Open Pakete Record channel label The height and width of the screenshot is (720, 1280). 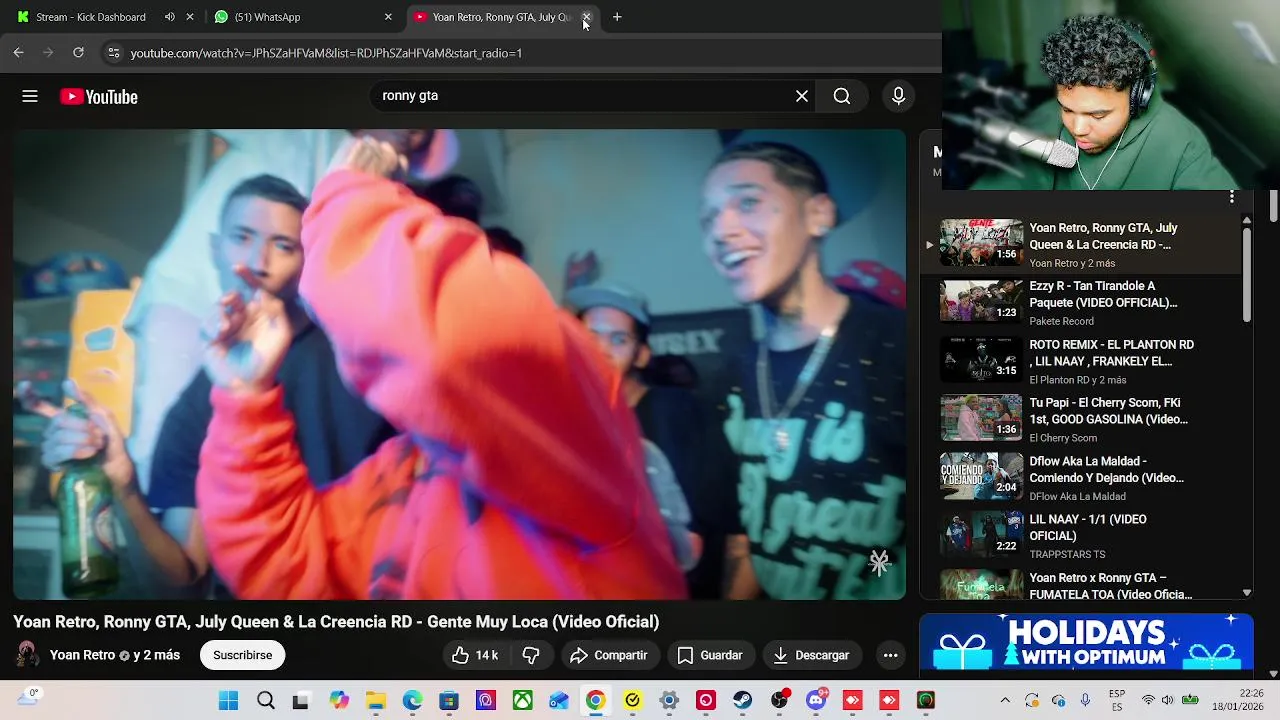pos(1061,321)
